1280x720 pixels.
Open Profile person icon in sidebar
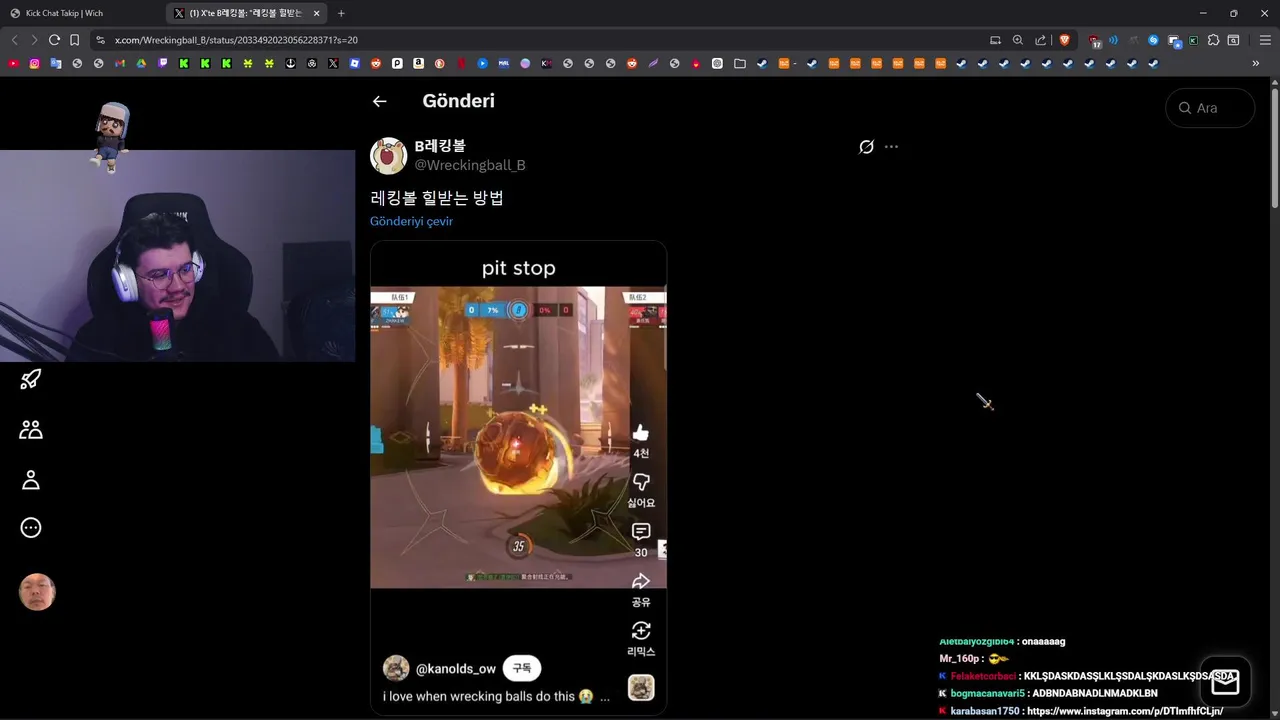pyautogui.click(x=31, y=480)
